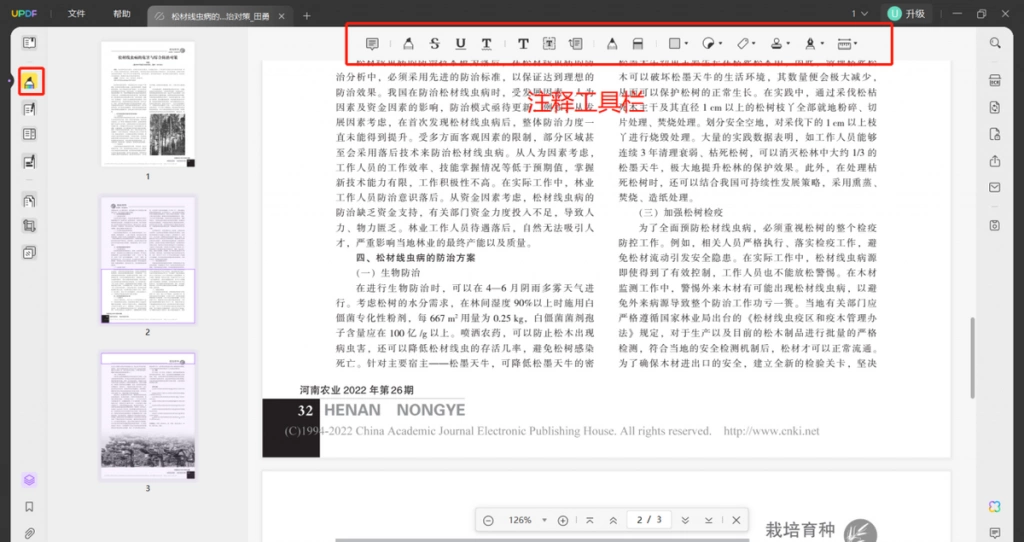1024x542 pixels.
Task: Switch to reader mode in left sidebar
Action: [x=29, y=43]
